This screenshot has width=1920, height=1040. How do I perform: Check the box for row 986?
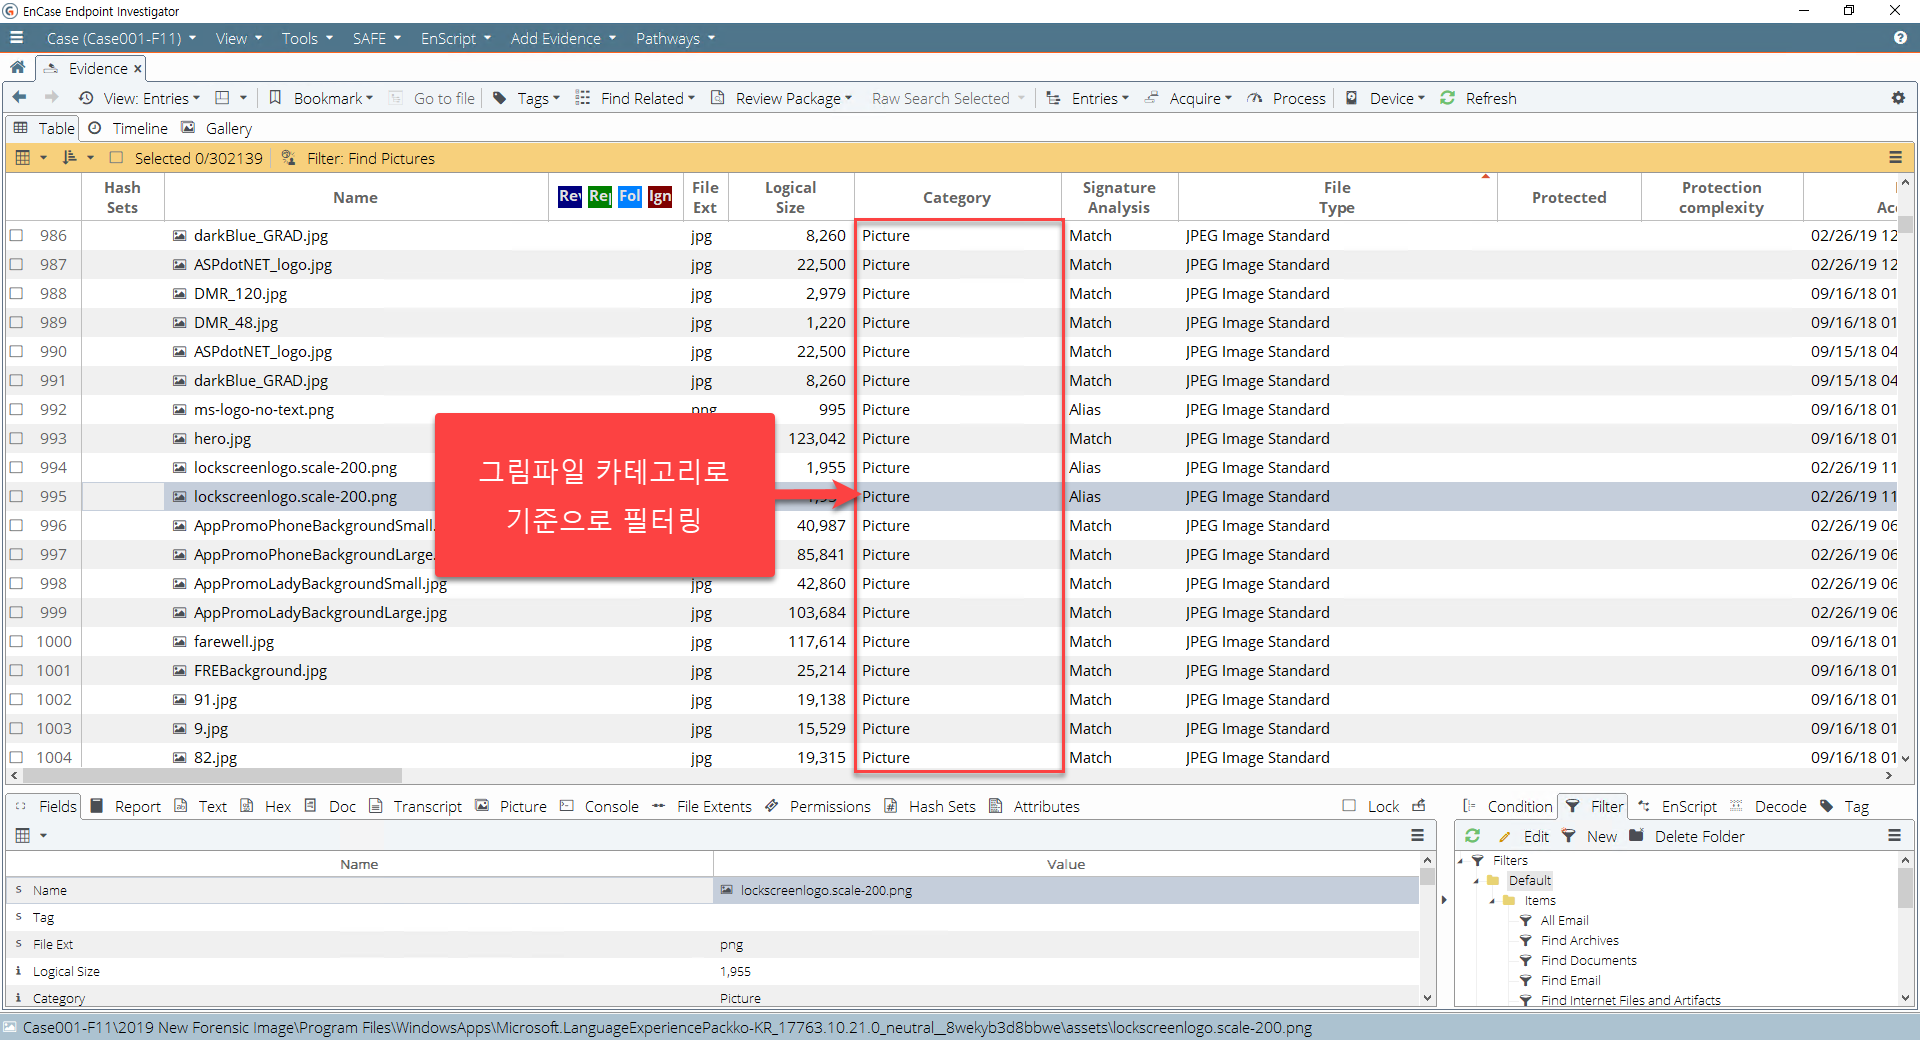click(17, 236)
